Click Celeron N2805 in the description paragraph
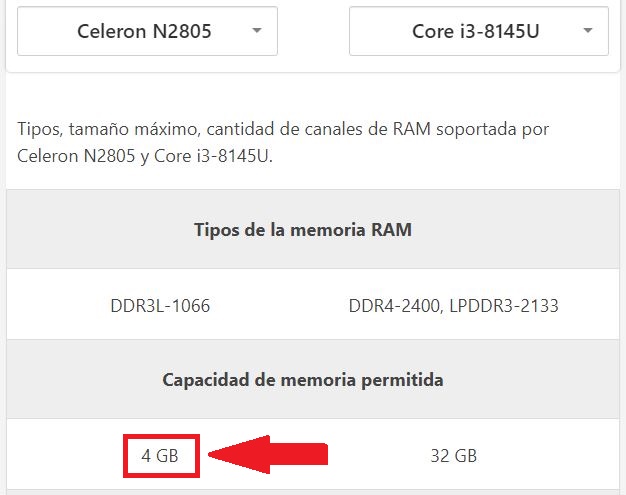The height and width of the screenshot is (495, 626). pos(76,156)
